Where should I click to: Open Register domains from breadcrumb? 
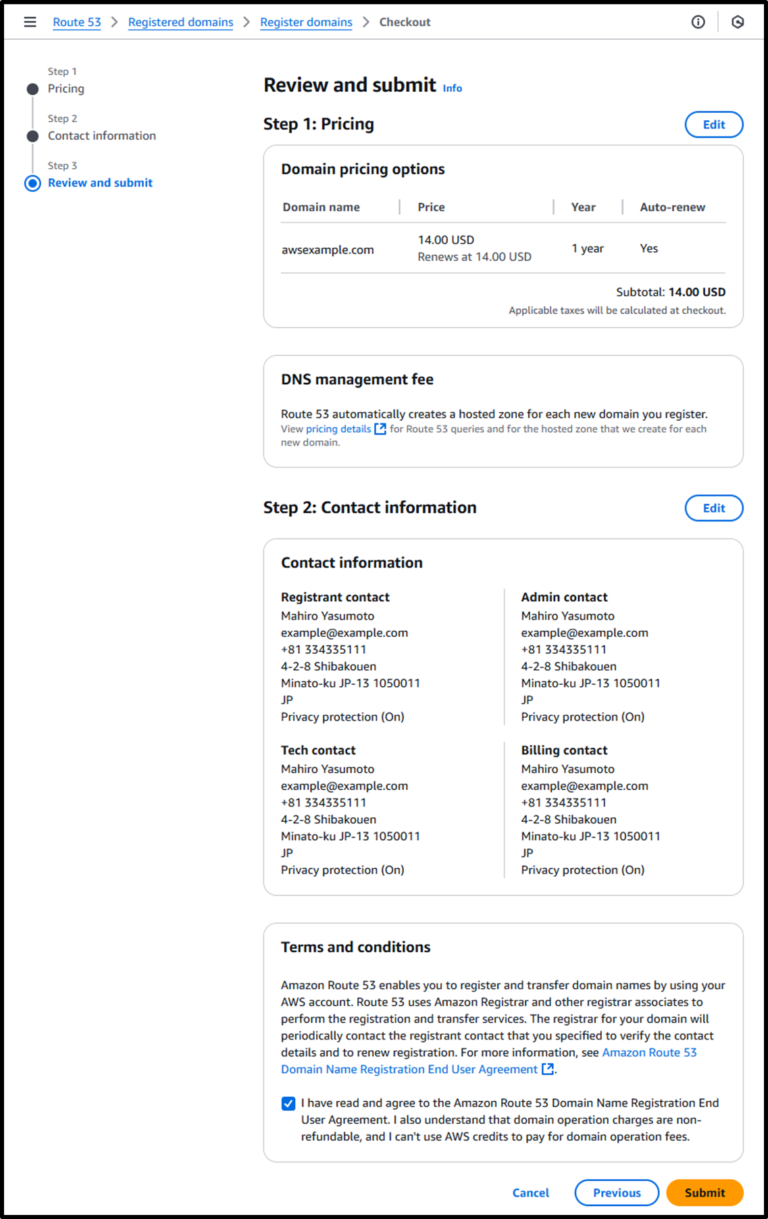point(306,22)
